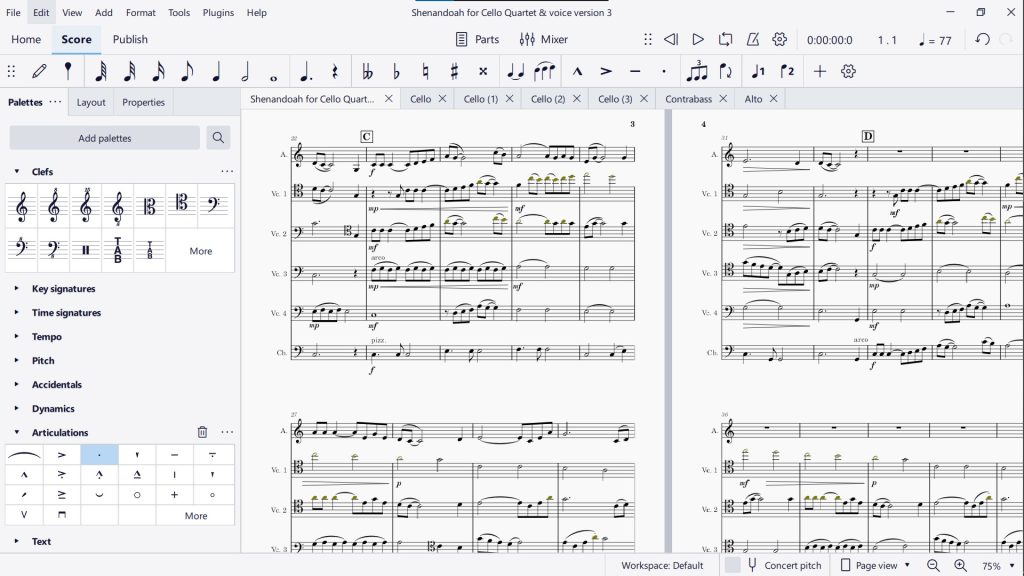The width and height of the screenshot is (1024, 576).
Task: Expand the Time signatures palette
Action: (17, 313)
